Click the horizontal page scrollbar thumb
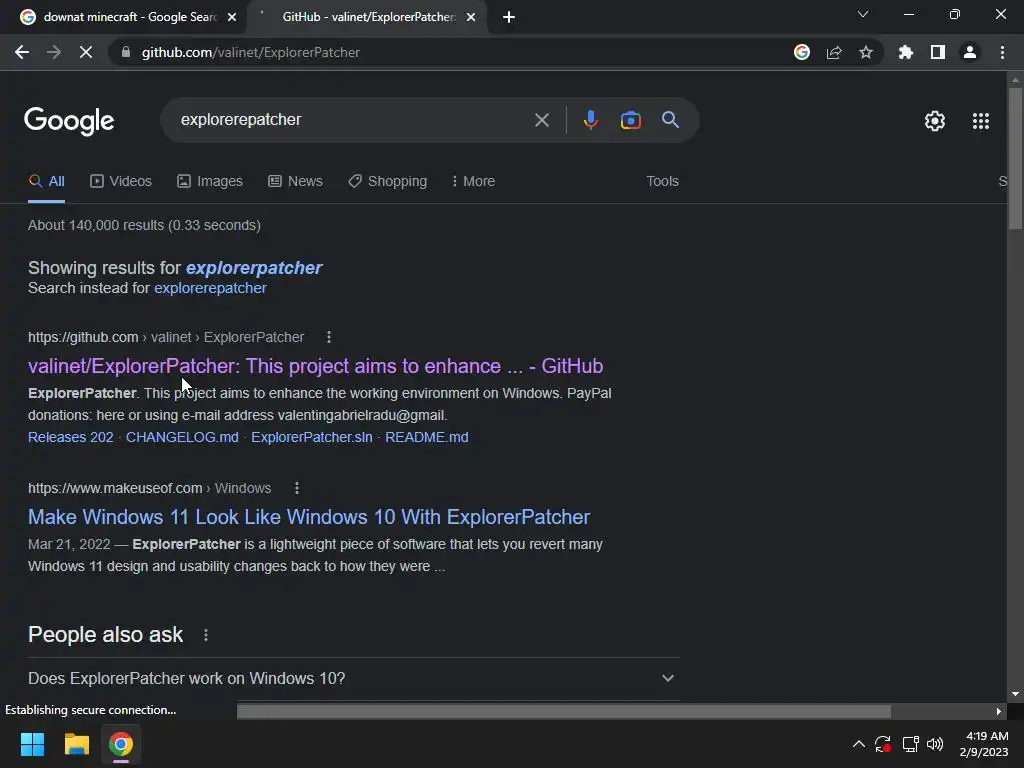 (564, 711)
